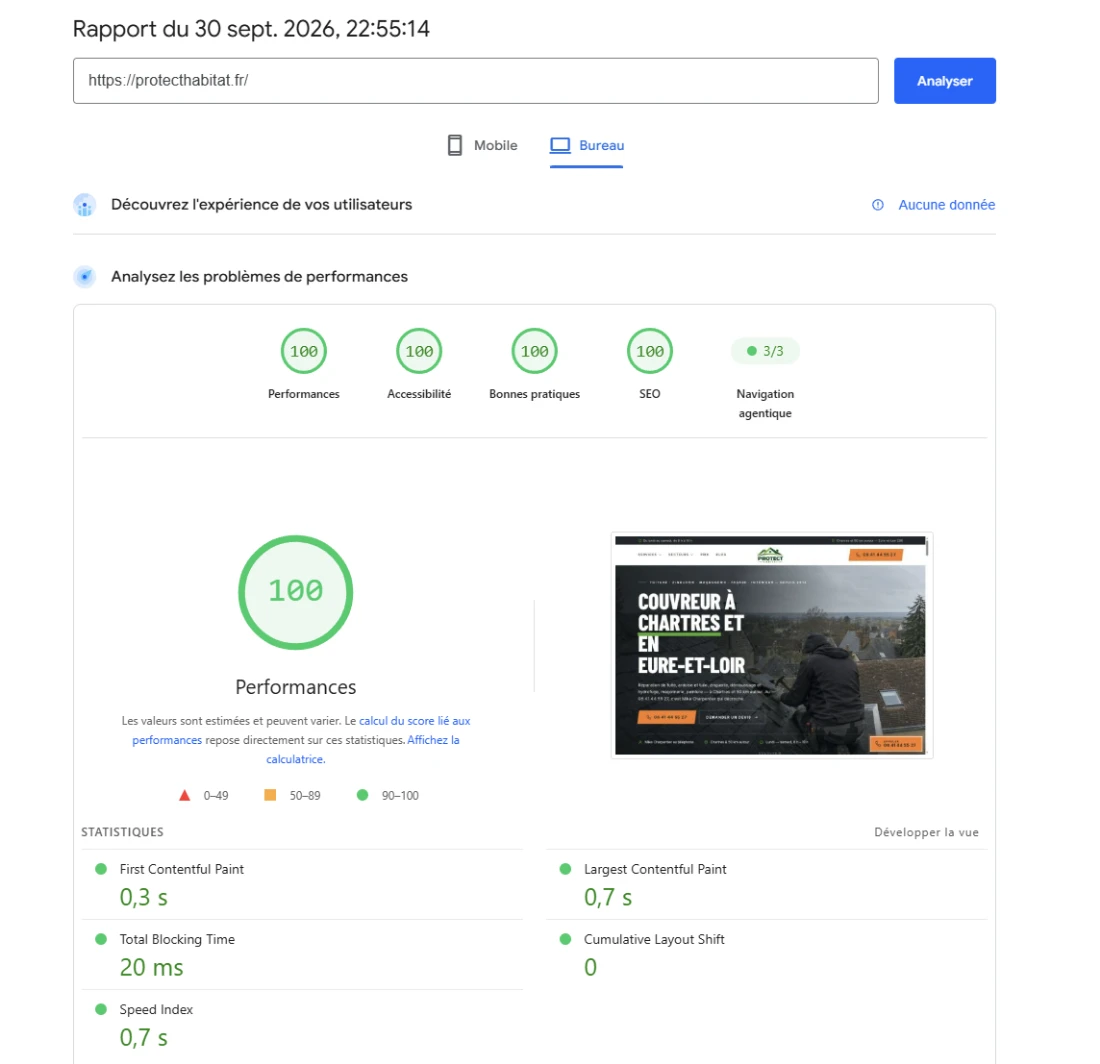Click the 20 ms blocking time value
The image size is (1100, 1064).
coord(152,967)
